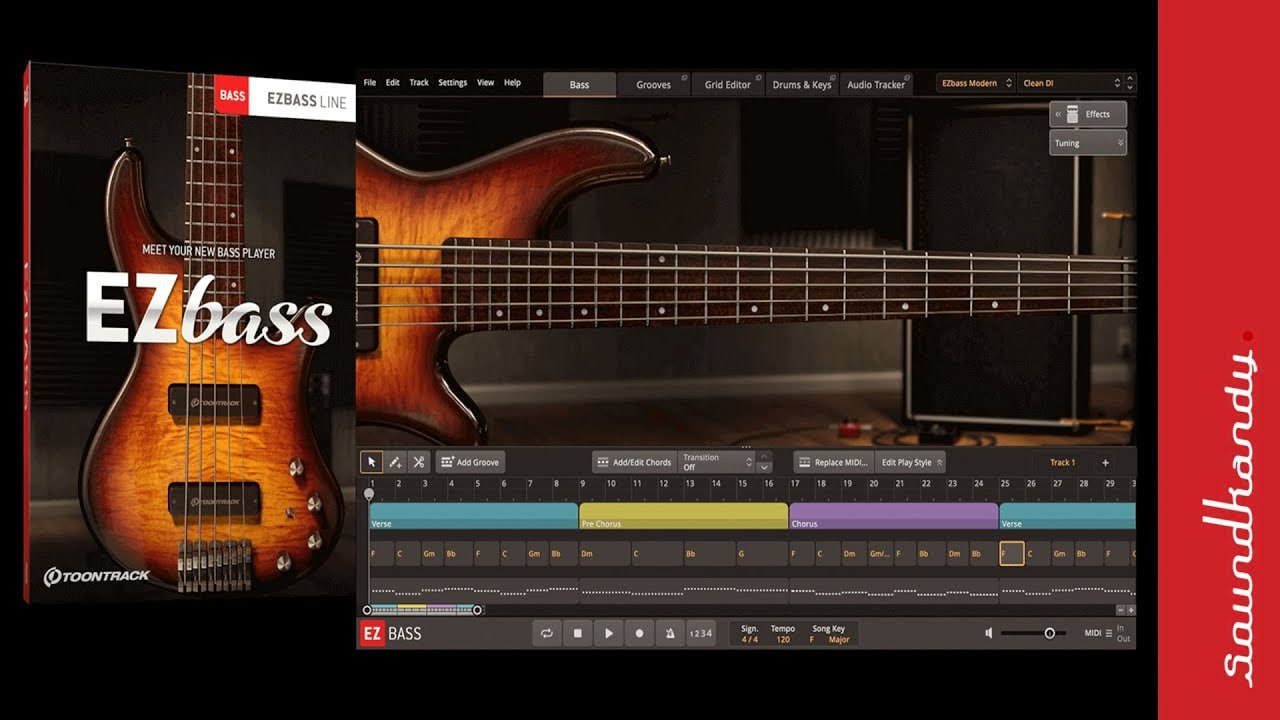The height and width of the screenshot is (720, 1280).
Task: Toggle the 1234 count-in
Action: click(x=701, y=633)
